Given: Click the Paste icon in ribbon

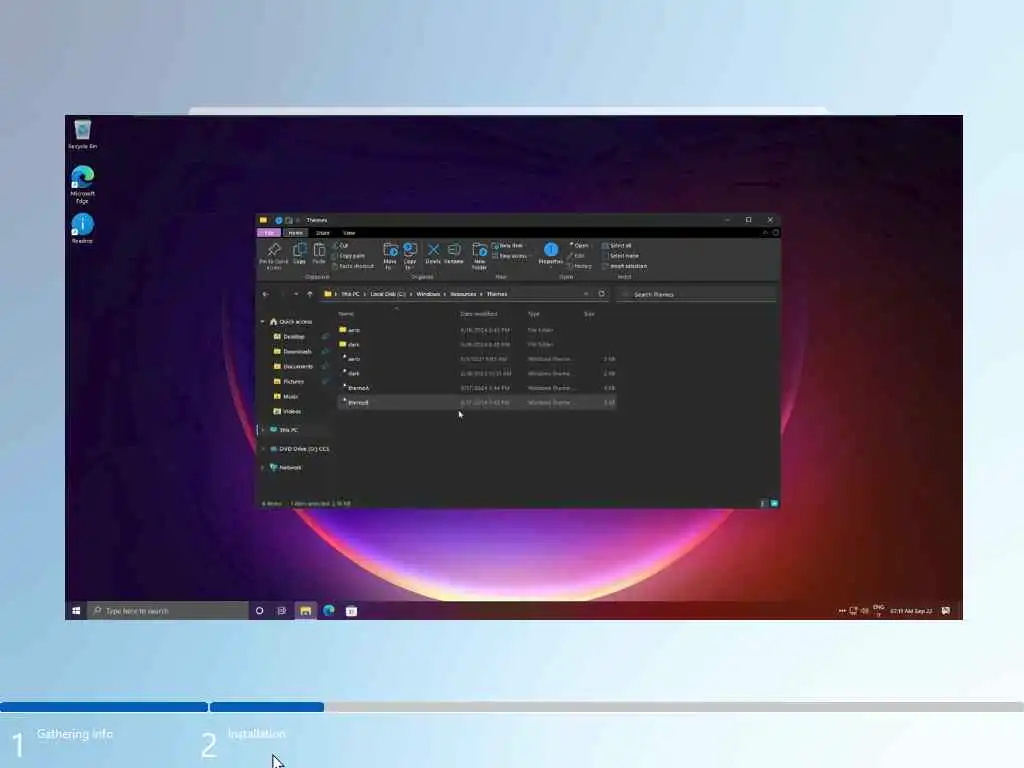Looking at the screenshot, I should coord(319,253).
